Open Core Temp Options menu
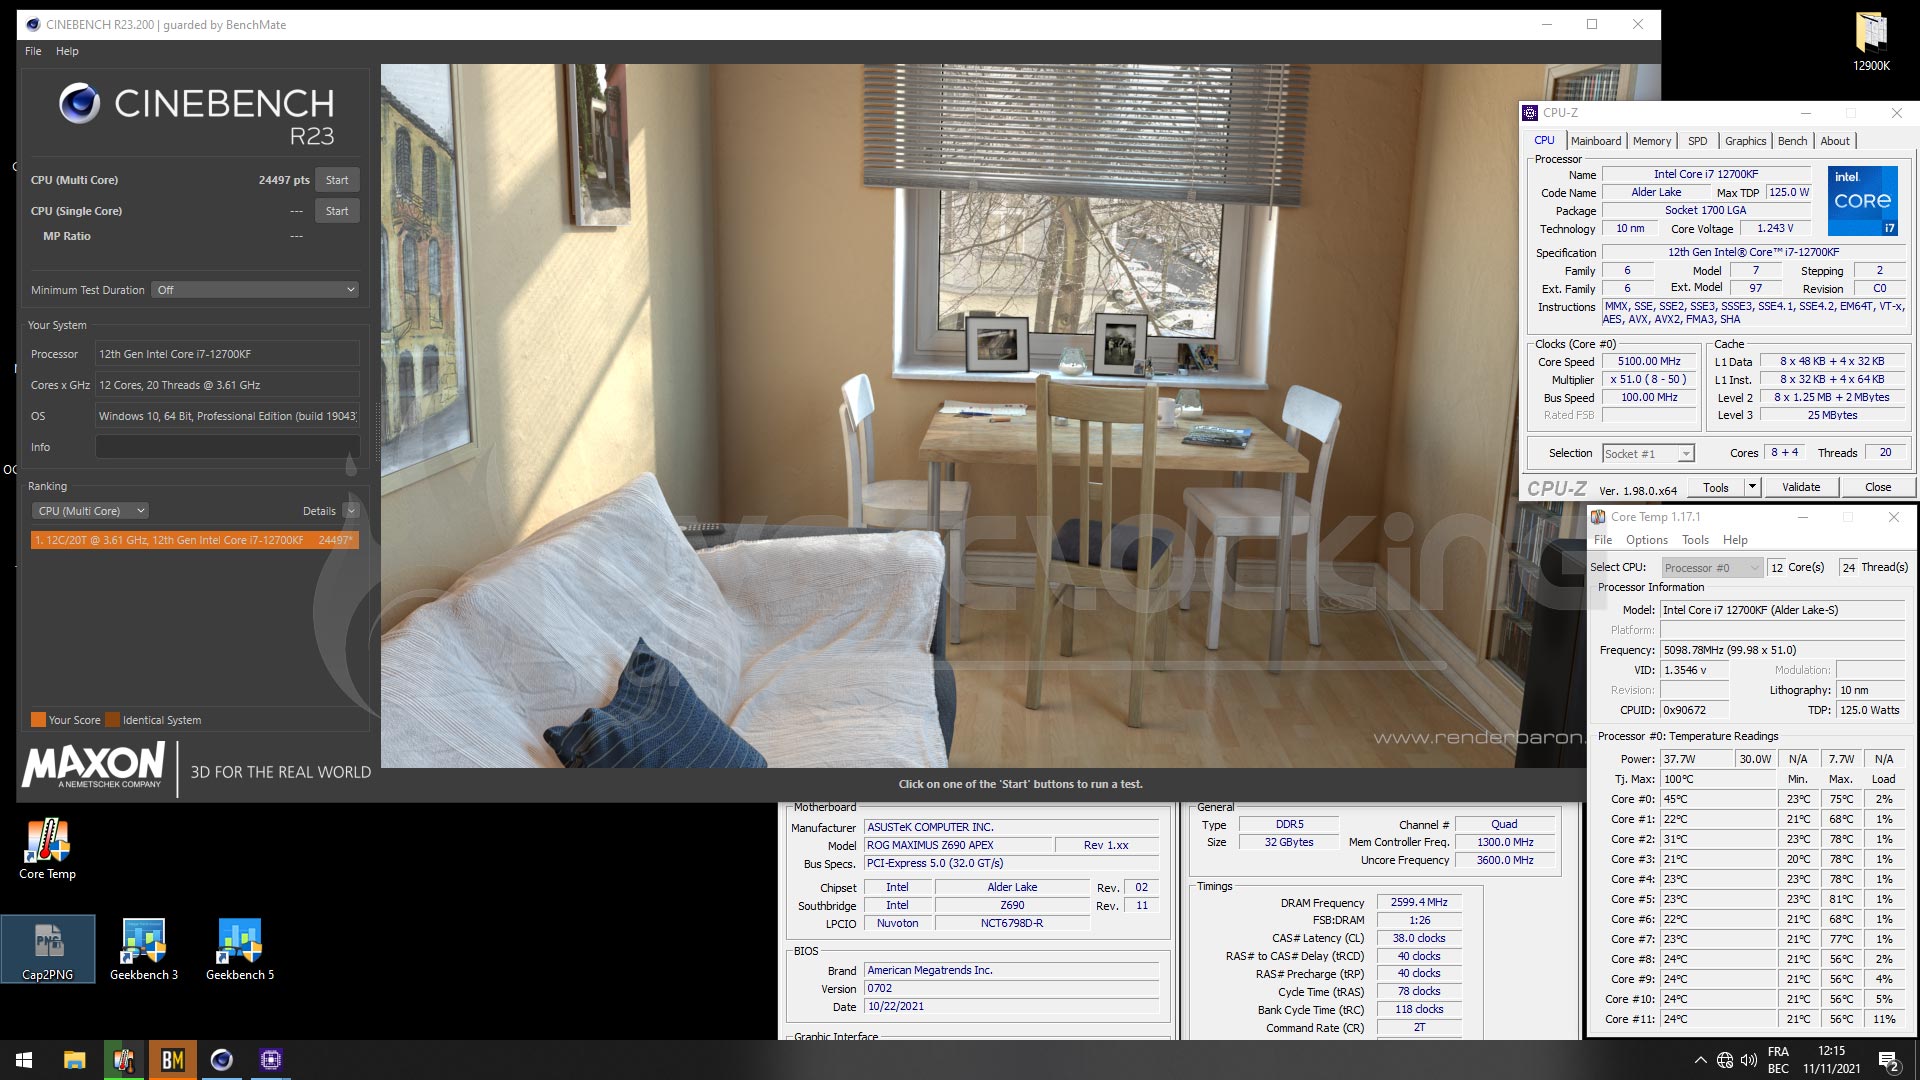This screenshot has height=1080, width=1920. click(x=1646, y=540)
